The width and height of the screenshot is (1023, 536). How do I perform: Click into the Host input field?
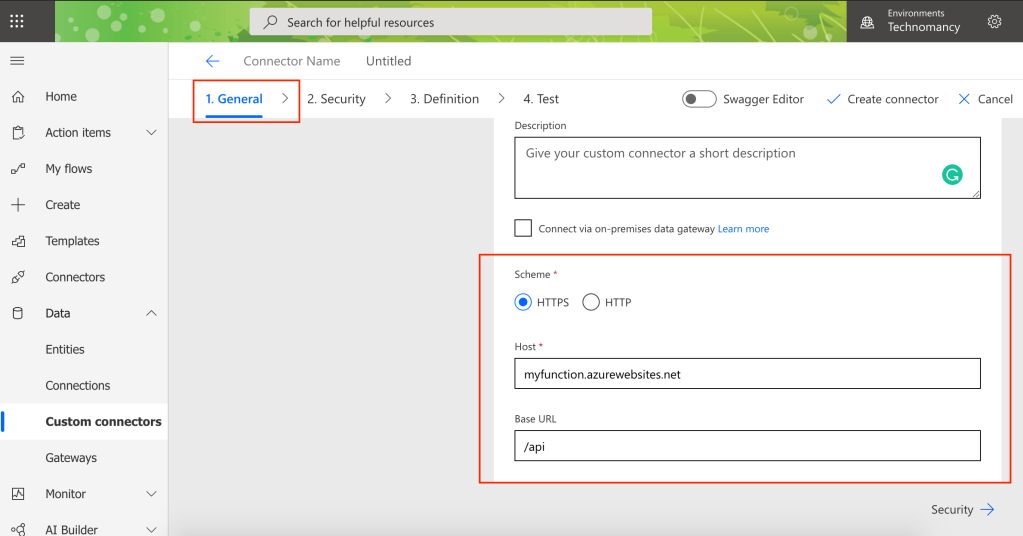747,374
